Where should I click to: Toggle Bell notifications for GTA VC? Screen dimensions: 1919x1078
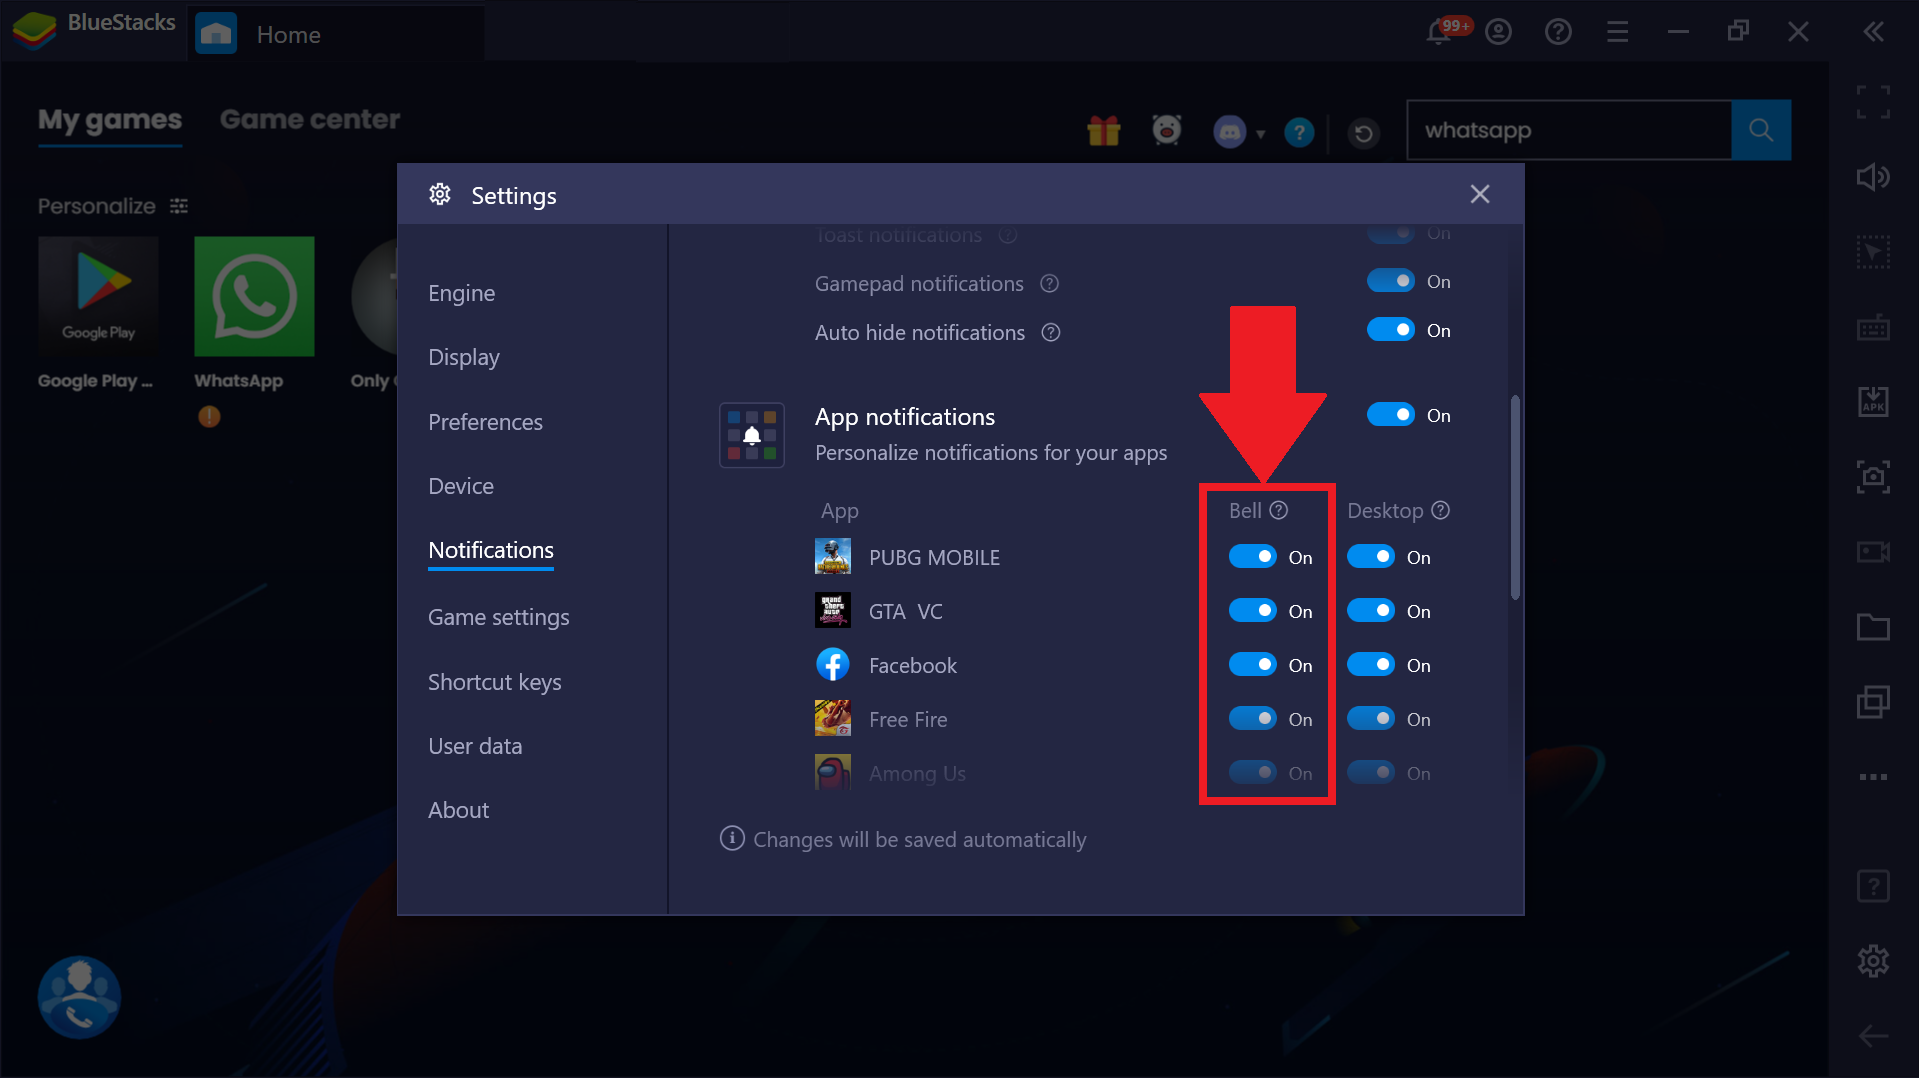tap(1253, 611)
